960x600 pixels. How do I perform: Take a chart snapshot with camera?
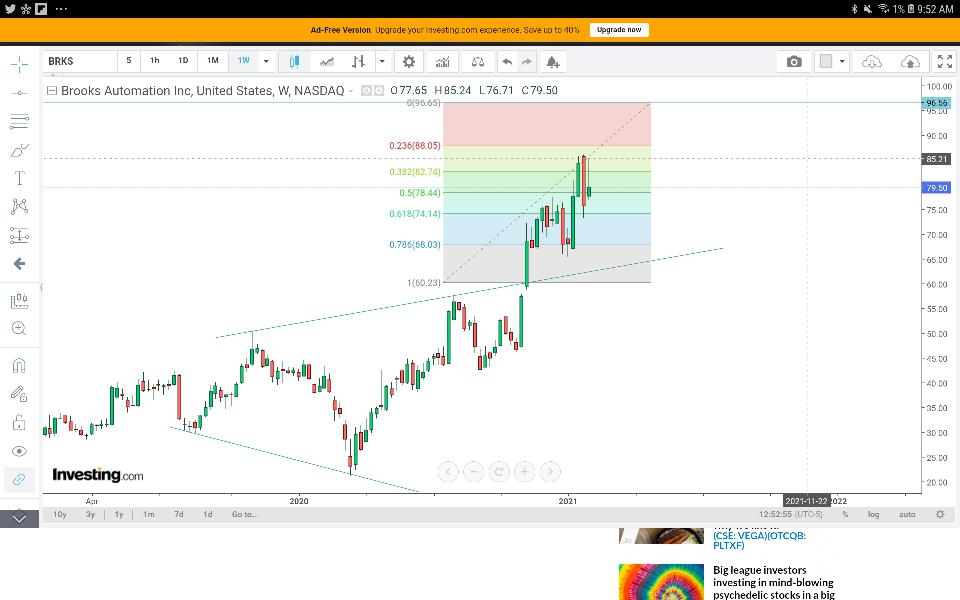(x=794, y=61)
